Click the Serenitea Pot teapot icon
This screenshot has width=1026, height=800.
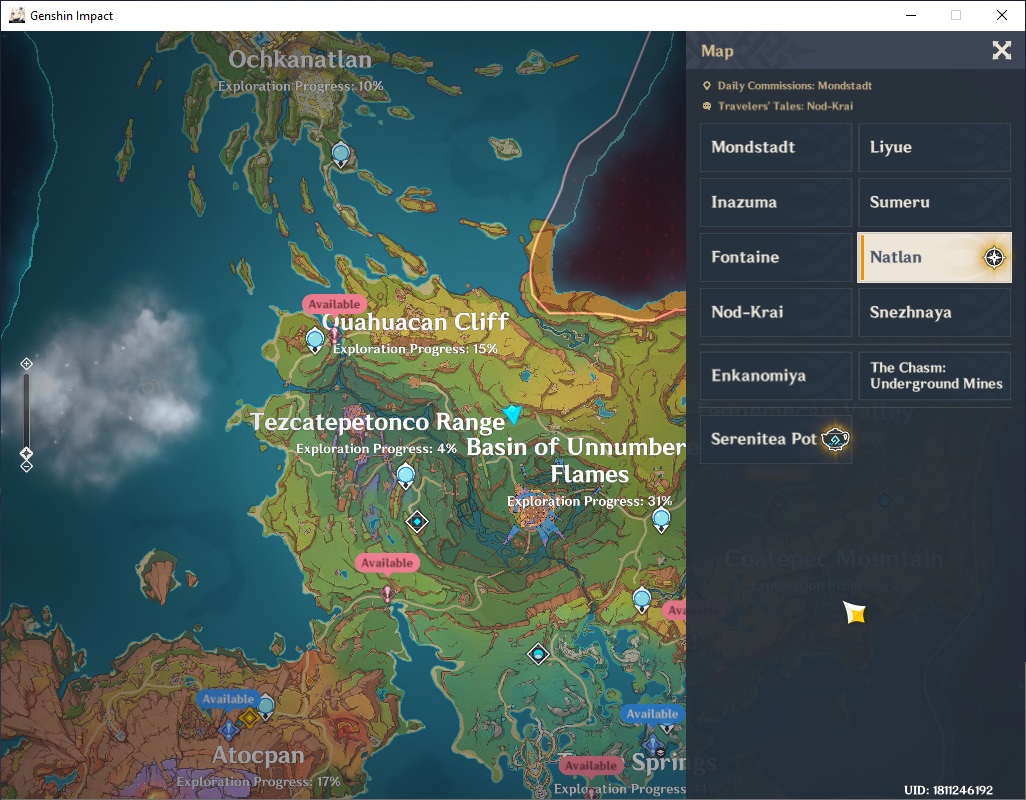(835, 439)
